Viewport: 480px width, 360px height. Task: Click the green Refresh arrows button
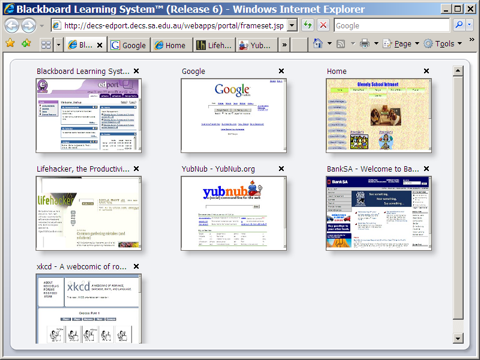tap(308, 25)
